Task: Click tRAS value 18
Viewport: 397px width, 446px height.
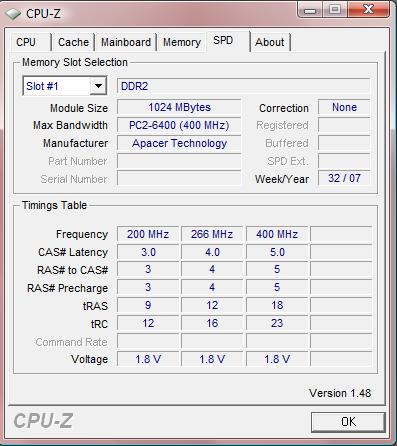Action: (x=277, y=305)
